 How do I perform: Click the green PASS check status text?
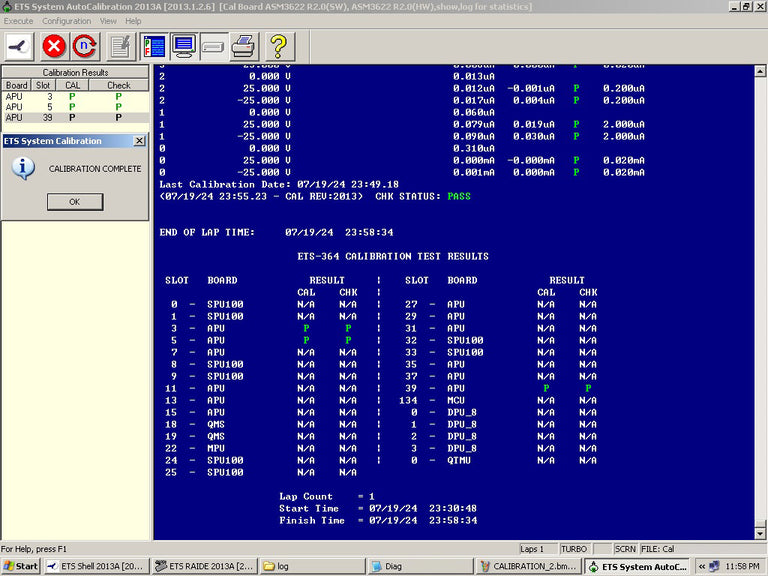(459, 196)
